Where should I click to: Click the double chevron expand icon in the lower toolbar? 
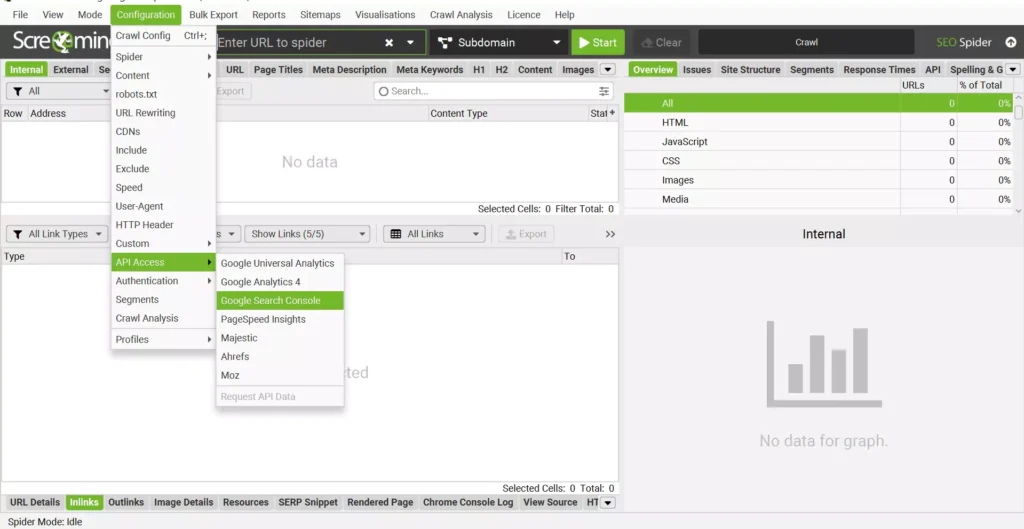click(610, 234)
